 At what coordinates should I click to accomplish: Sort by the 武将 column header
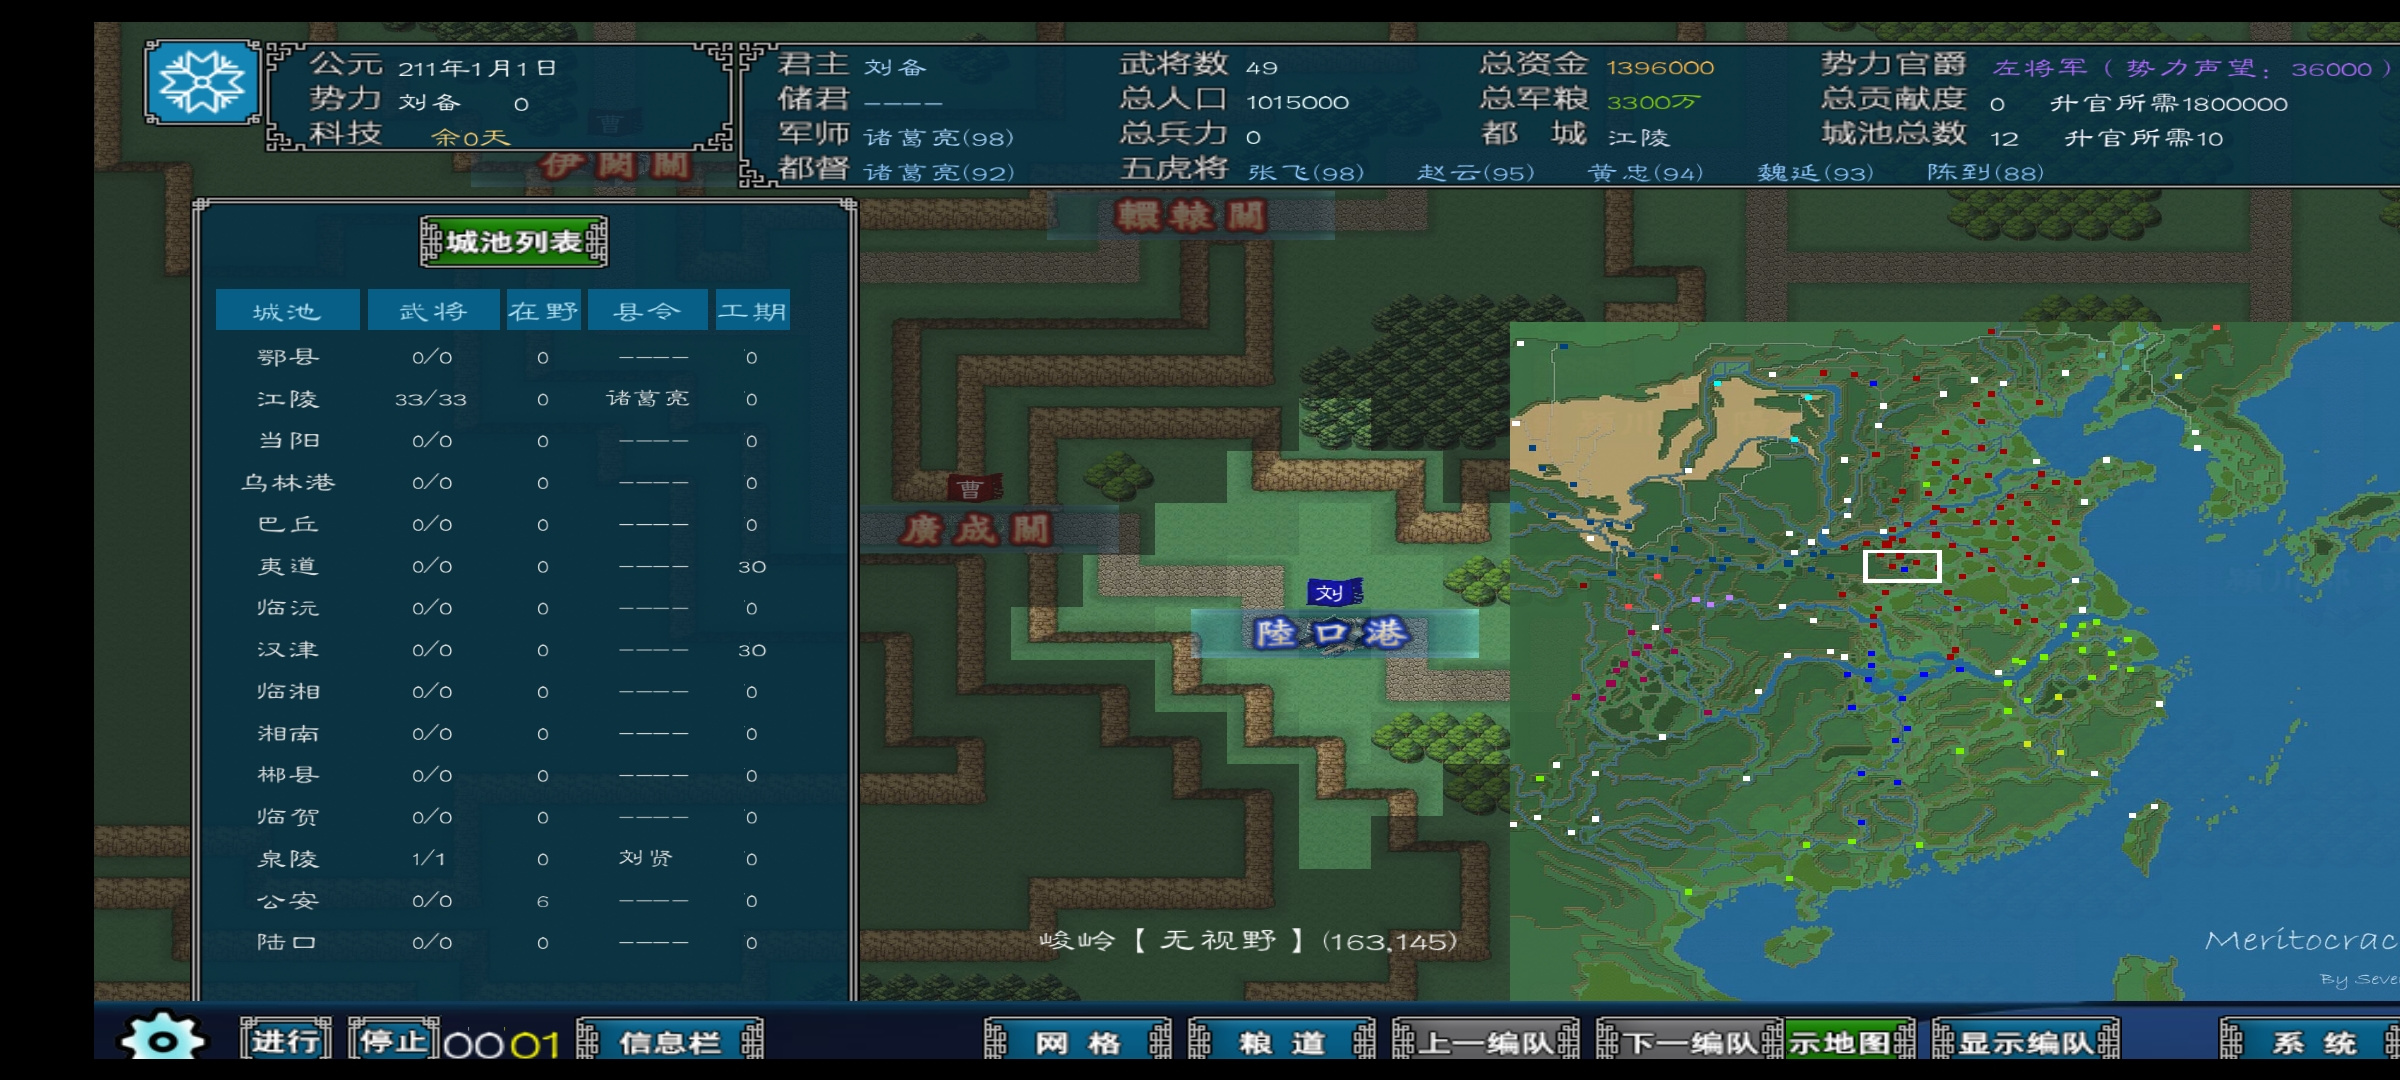(433, 310)
